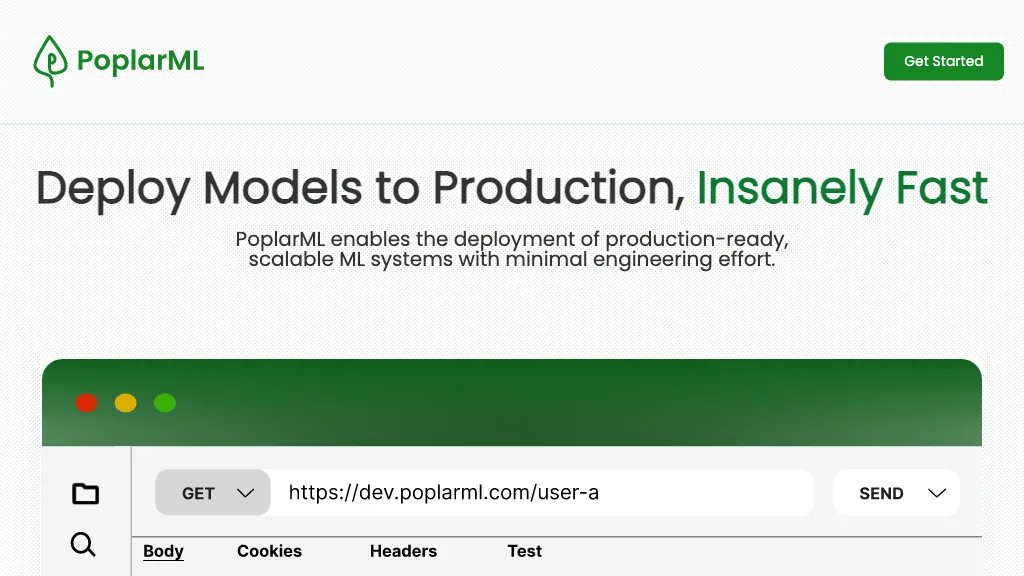Switch to the Body tab
Viewport: 1024px width, 576px height.
[x=163, y=551]
